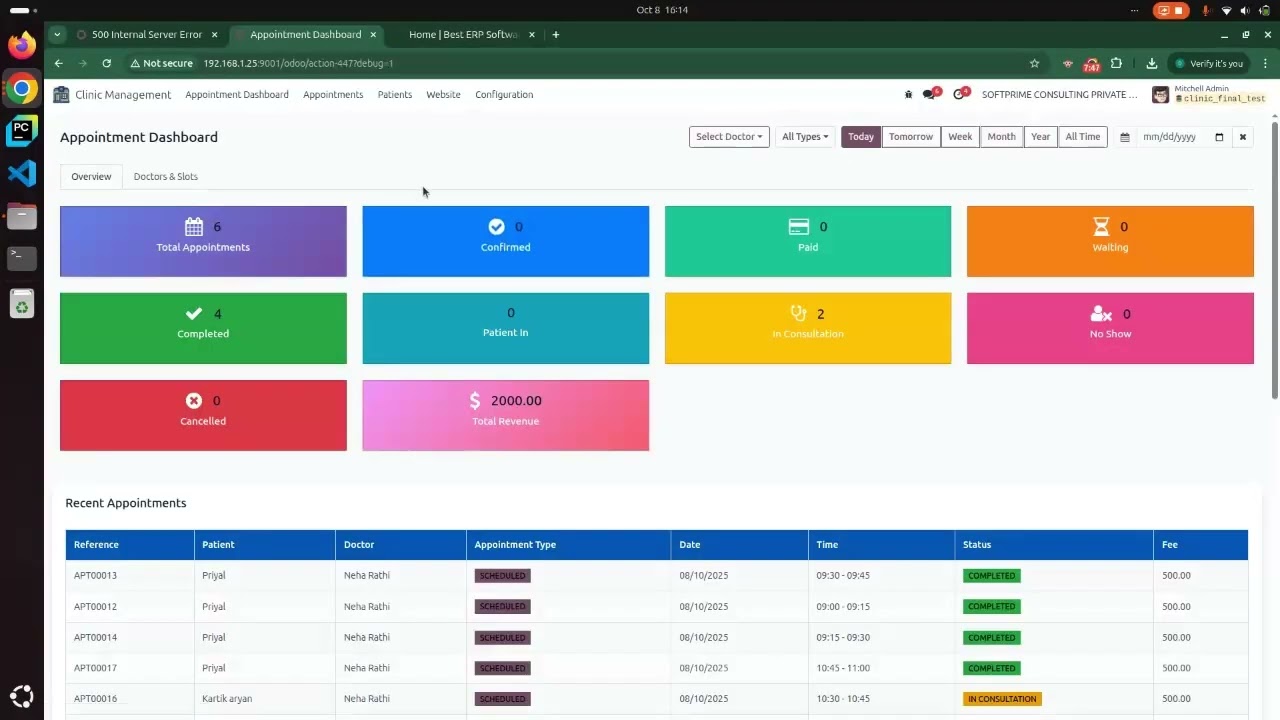The width and height of the screenshot is (1280, 720).
Task: Open the conversations chat icon
Action: [x=931, y=94]
